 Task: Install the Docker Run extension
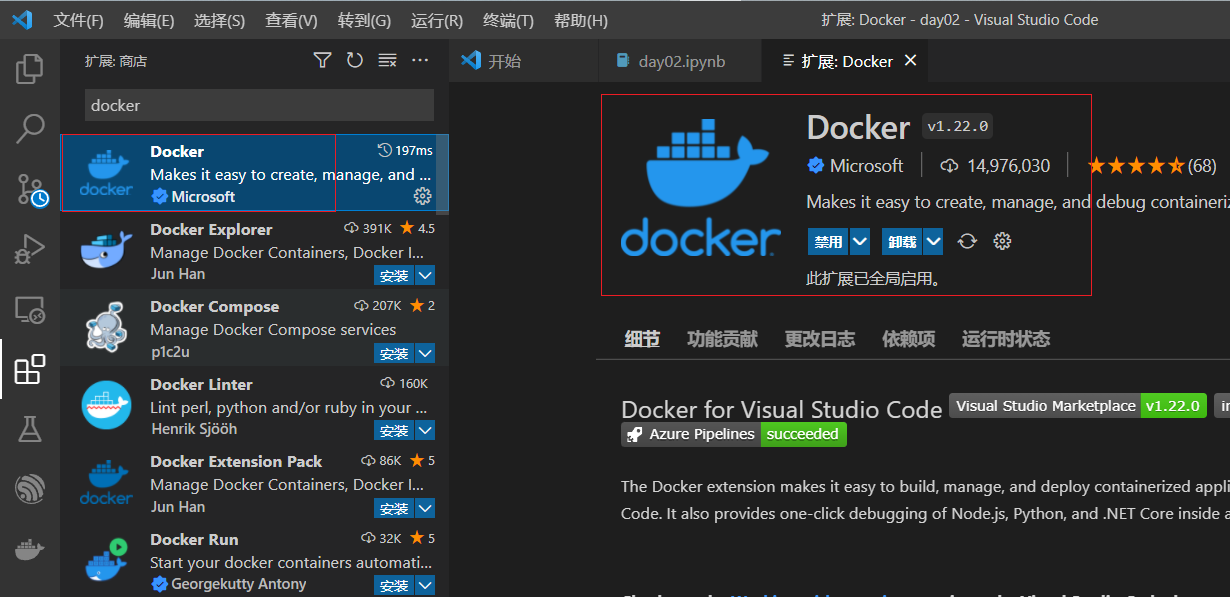coord(395,585)
